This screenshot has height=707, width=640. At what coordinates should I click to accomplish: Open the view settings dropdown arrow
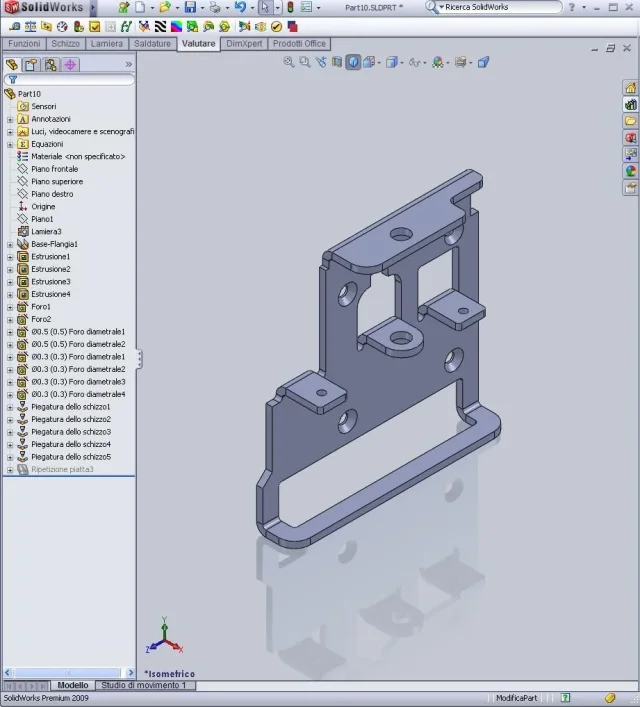pos(470,63)
